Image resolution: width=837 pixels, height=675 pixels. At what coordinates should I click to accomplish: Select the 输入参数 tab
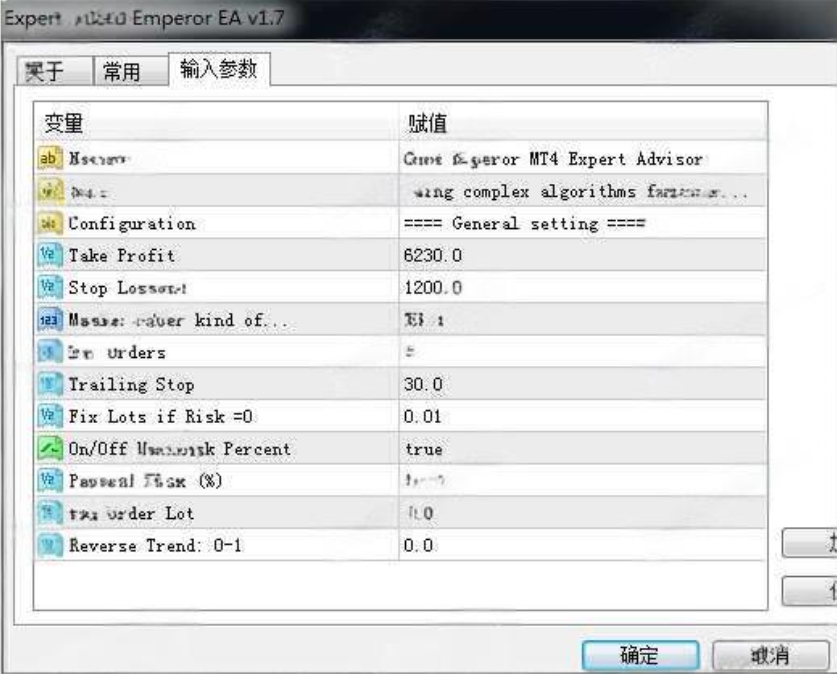[x=218, y=69]
